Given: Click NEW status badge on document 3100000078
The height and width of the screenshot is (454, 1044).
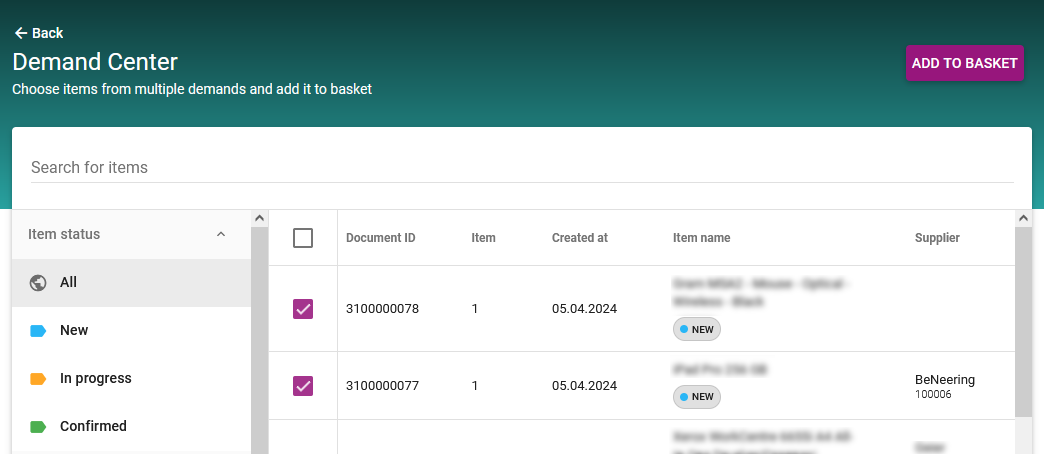Looking at the screenshot, I should pos(697,329).
